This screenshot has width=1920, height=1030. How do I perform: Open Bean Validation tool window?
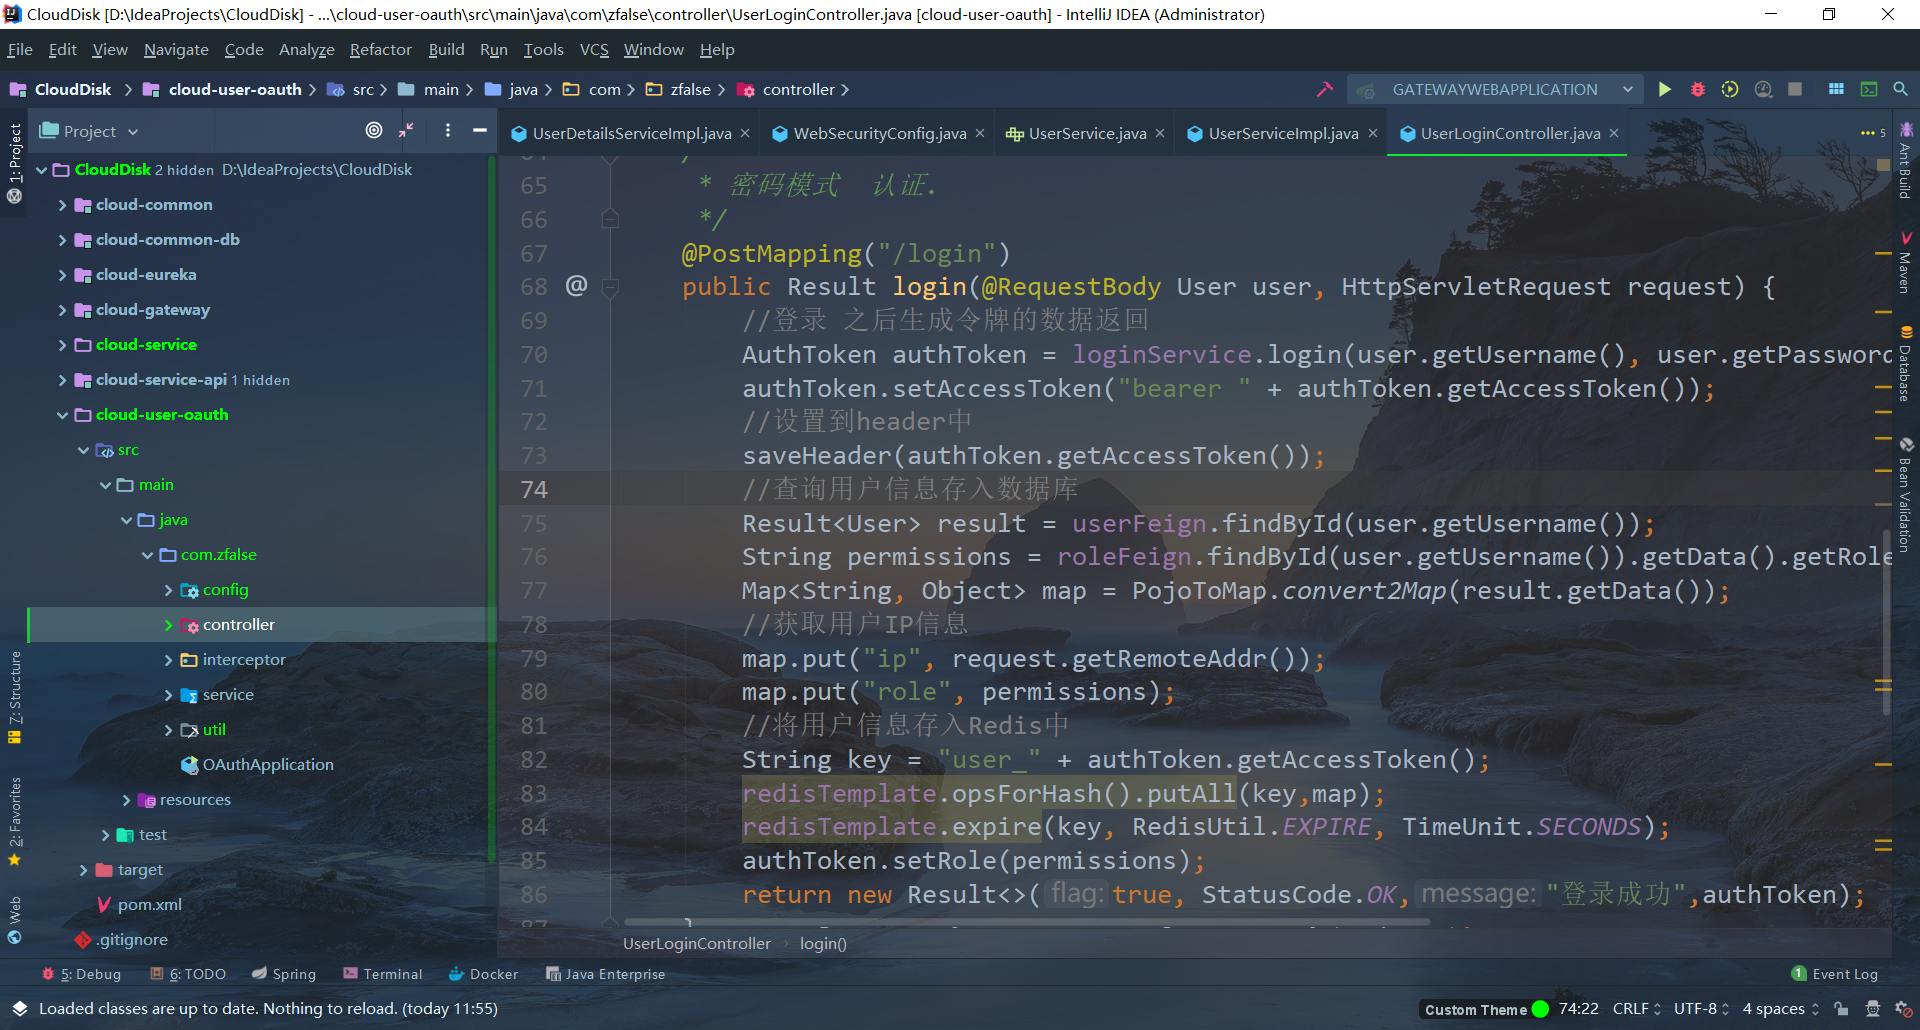tap(1906, 495)
